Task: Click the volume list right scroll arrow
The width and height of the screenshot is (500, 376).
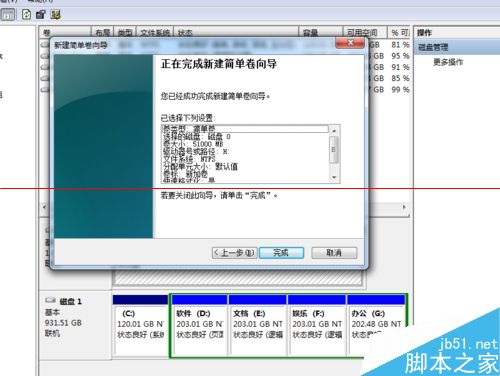Action: pyautogui.click(x=404, y=207)
